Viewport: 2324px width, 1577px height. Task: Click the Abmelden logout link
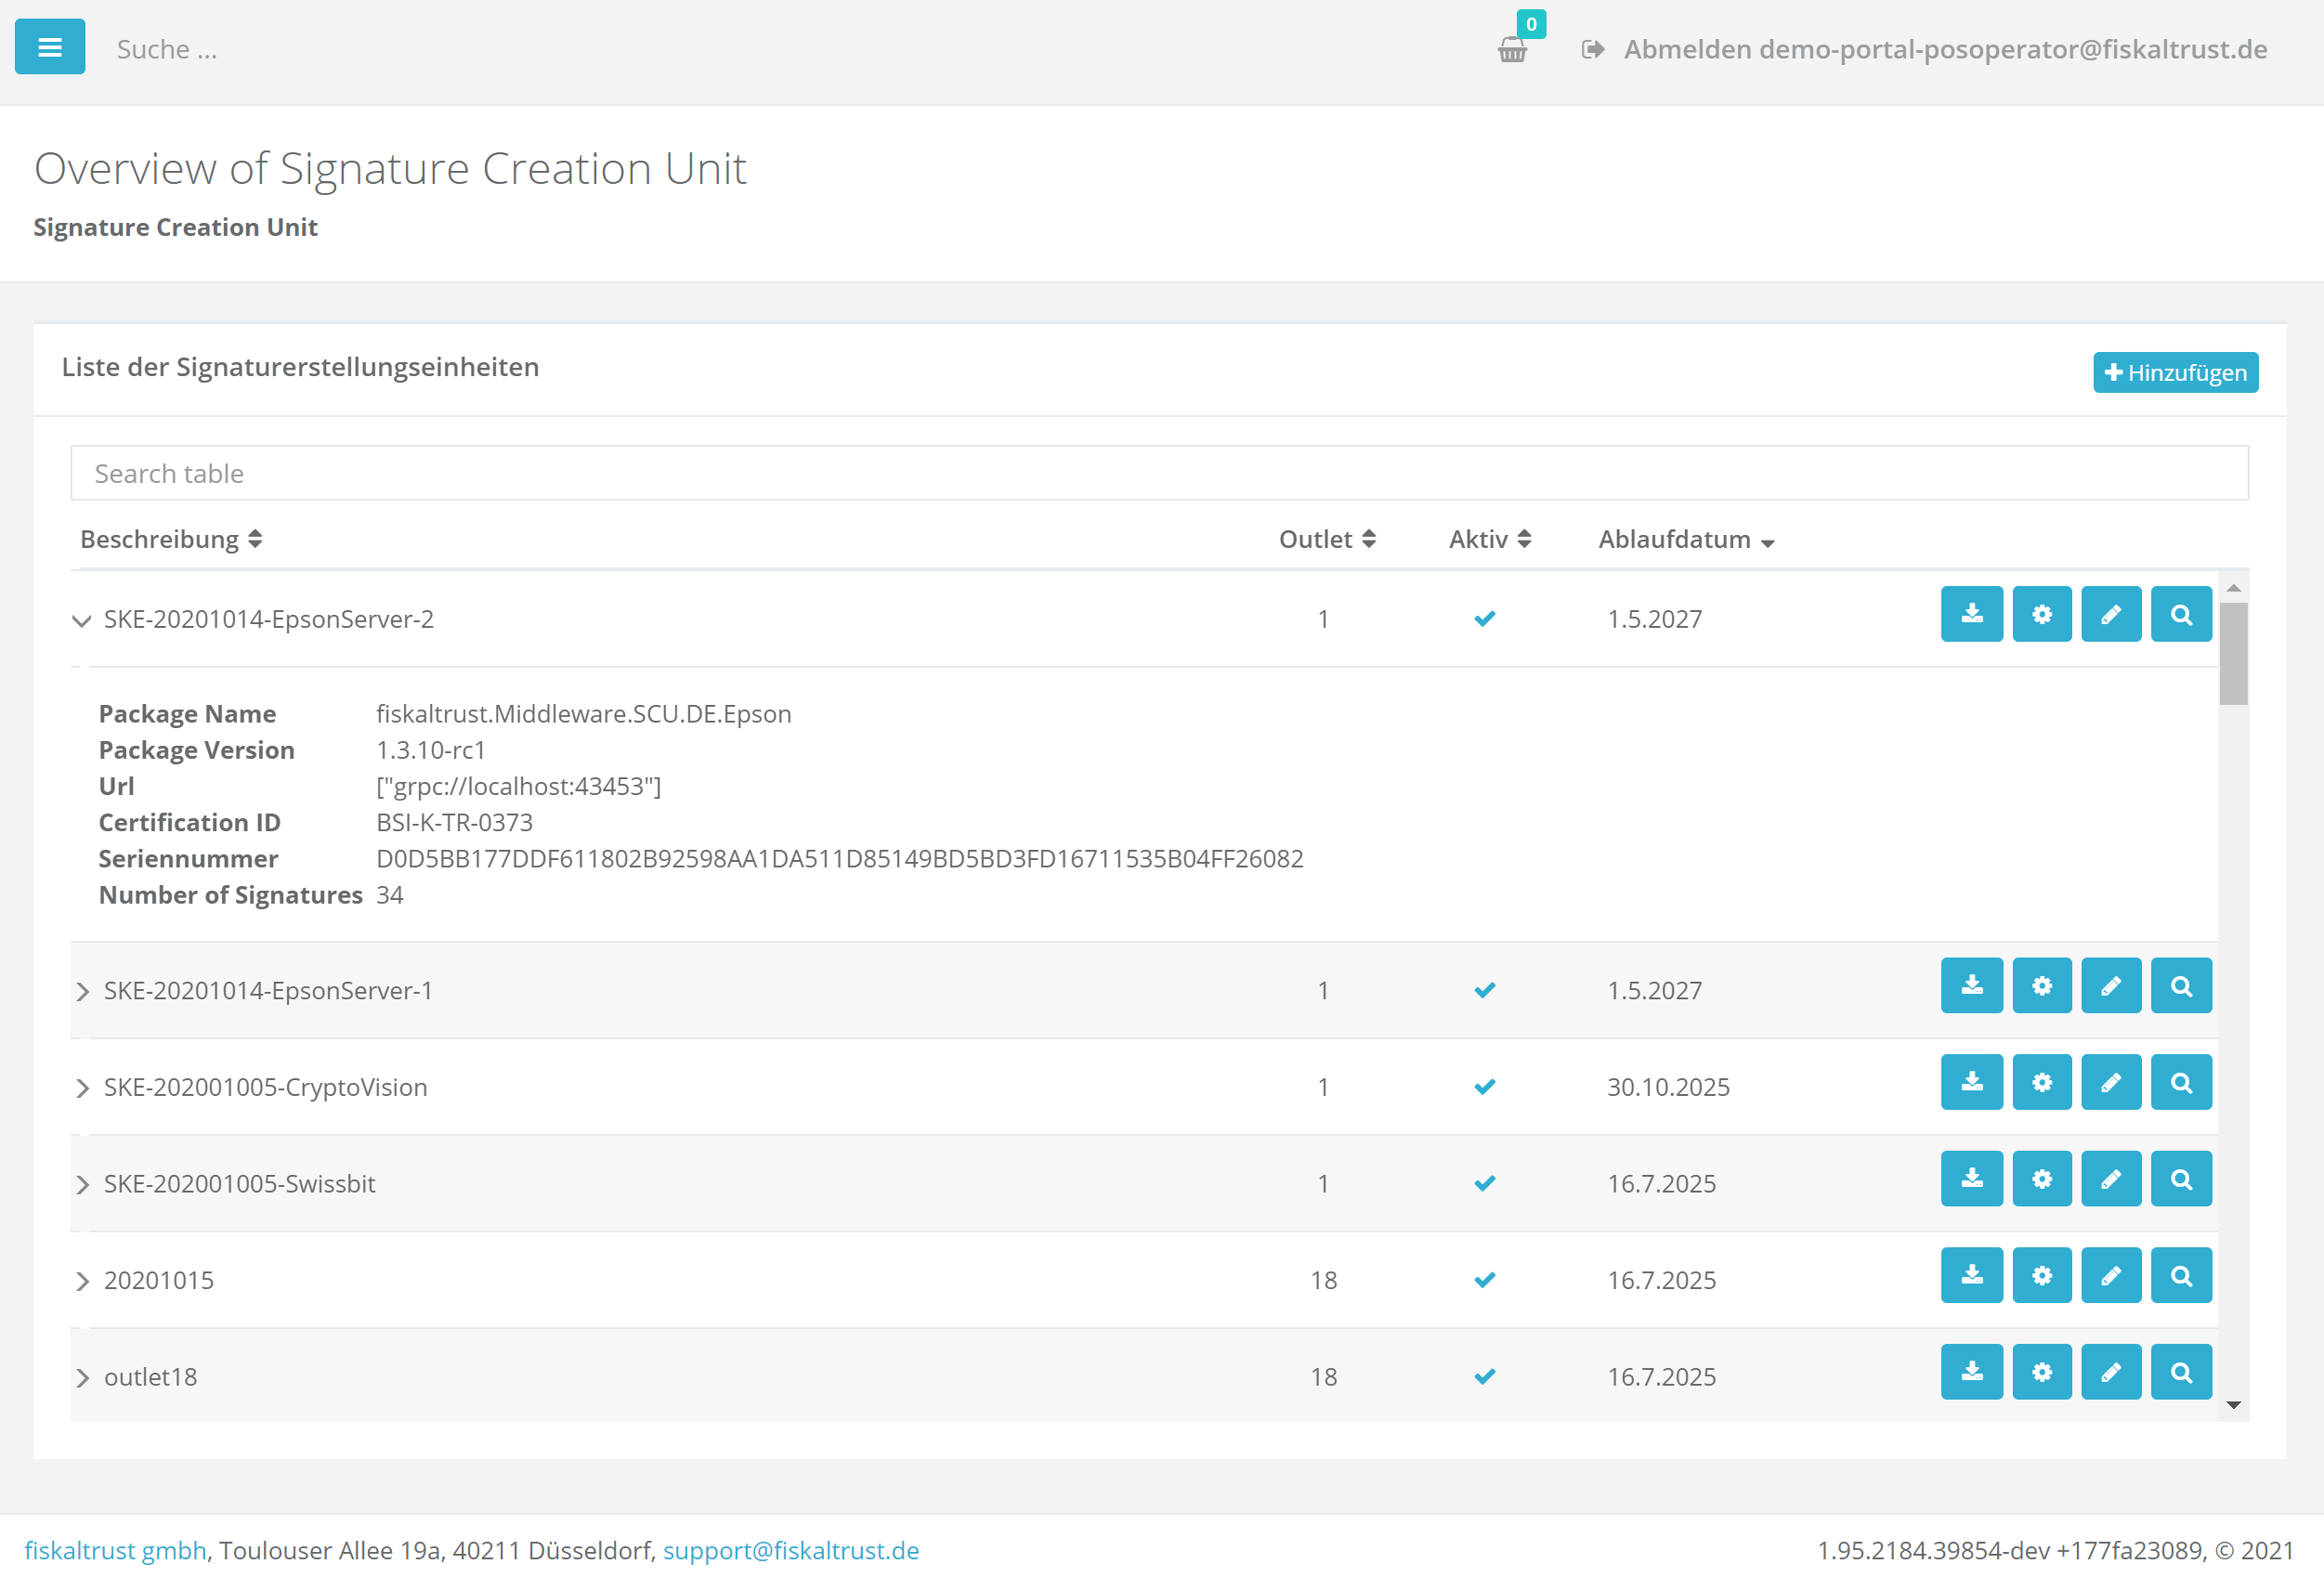pyautogui.click(x=1924, y=49)
